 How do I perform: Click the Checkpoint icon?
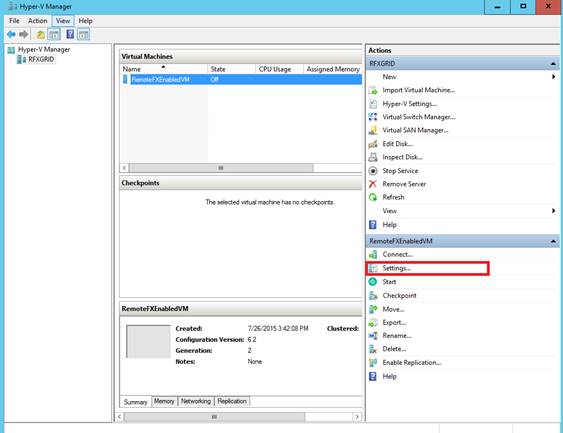(x=373, y=295)
